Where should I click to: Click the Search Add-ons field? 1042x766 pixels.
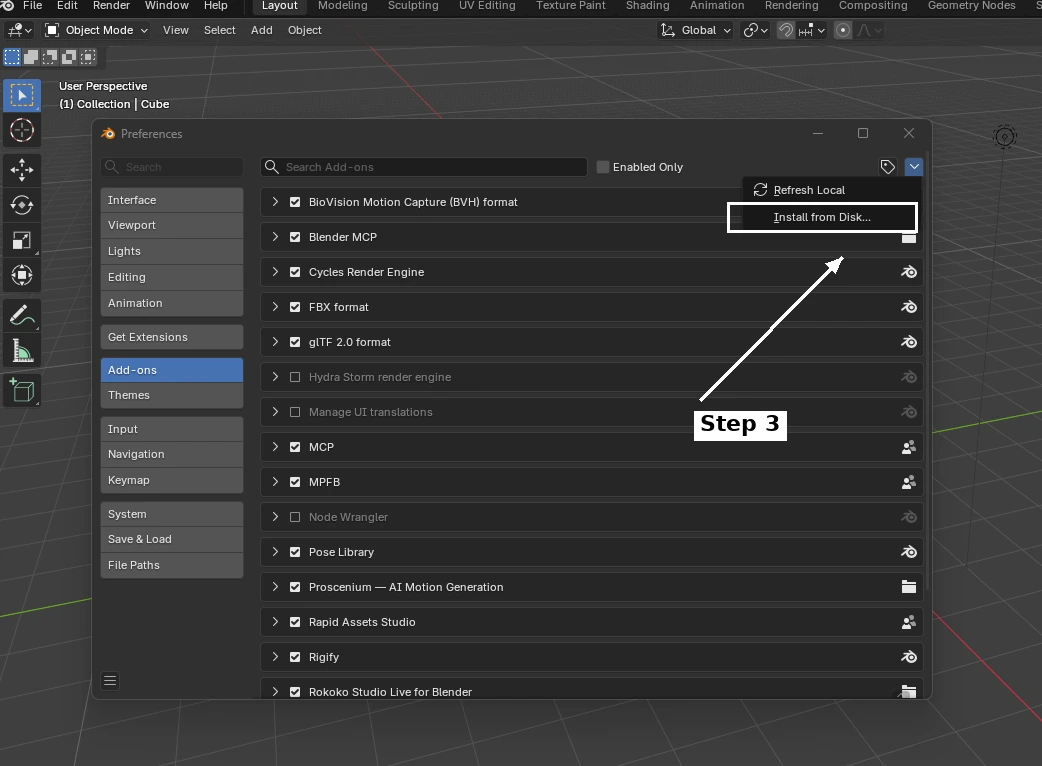click(424, 167)
